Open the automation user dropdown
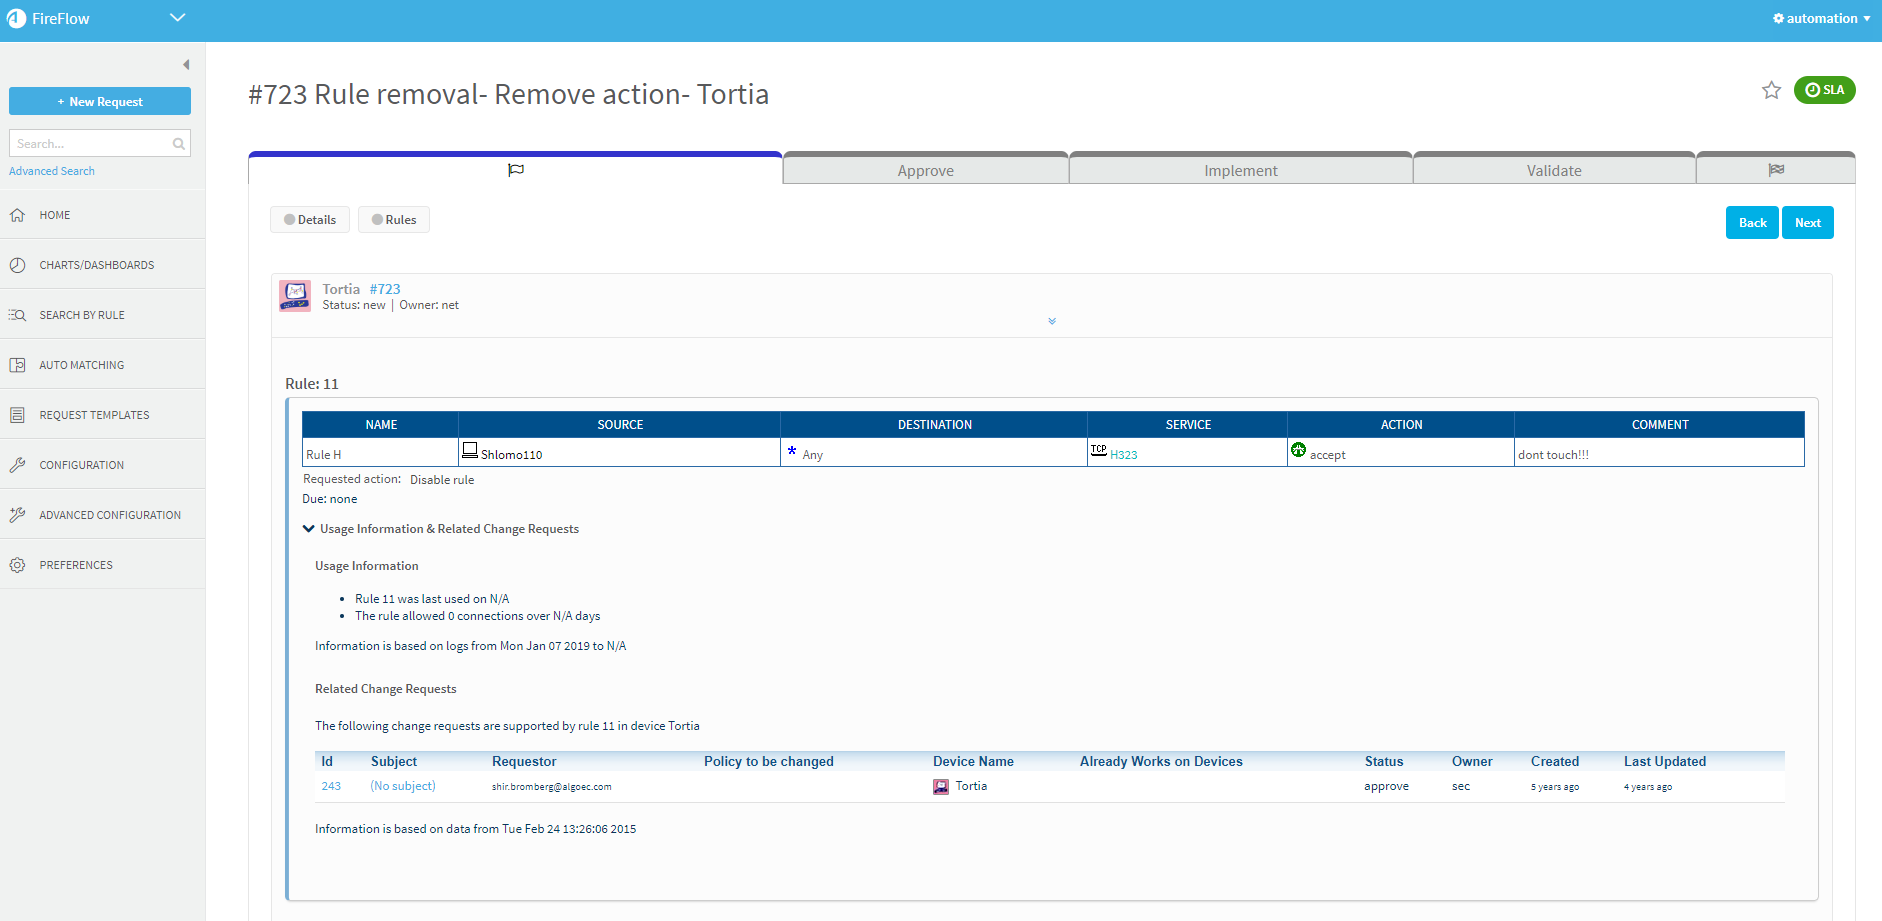The image size is (1882, 921). tap(1821, 18)
